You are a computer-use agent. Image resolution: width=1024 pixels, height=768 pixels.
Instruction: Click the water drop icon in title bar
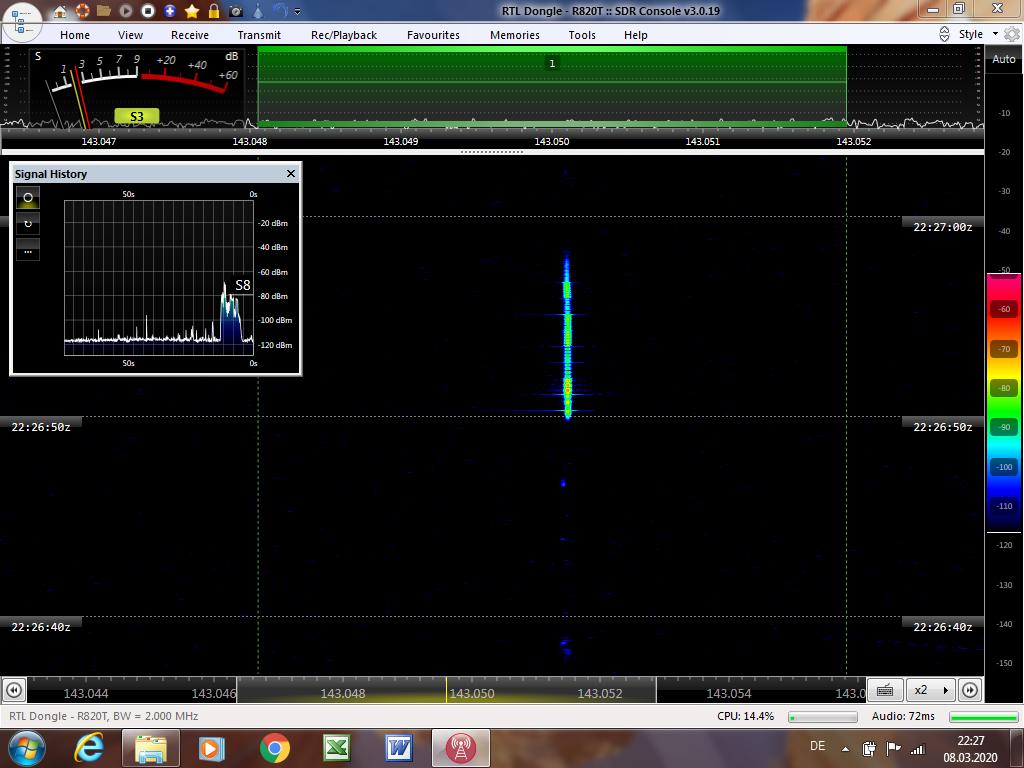[x=258, y=11]
